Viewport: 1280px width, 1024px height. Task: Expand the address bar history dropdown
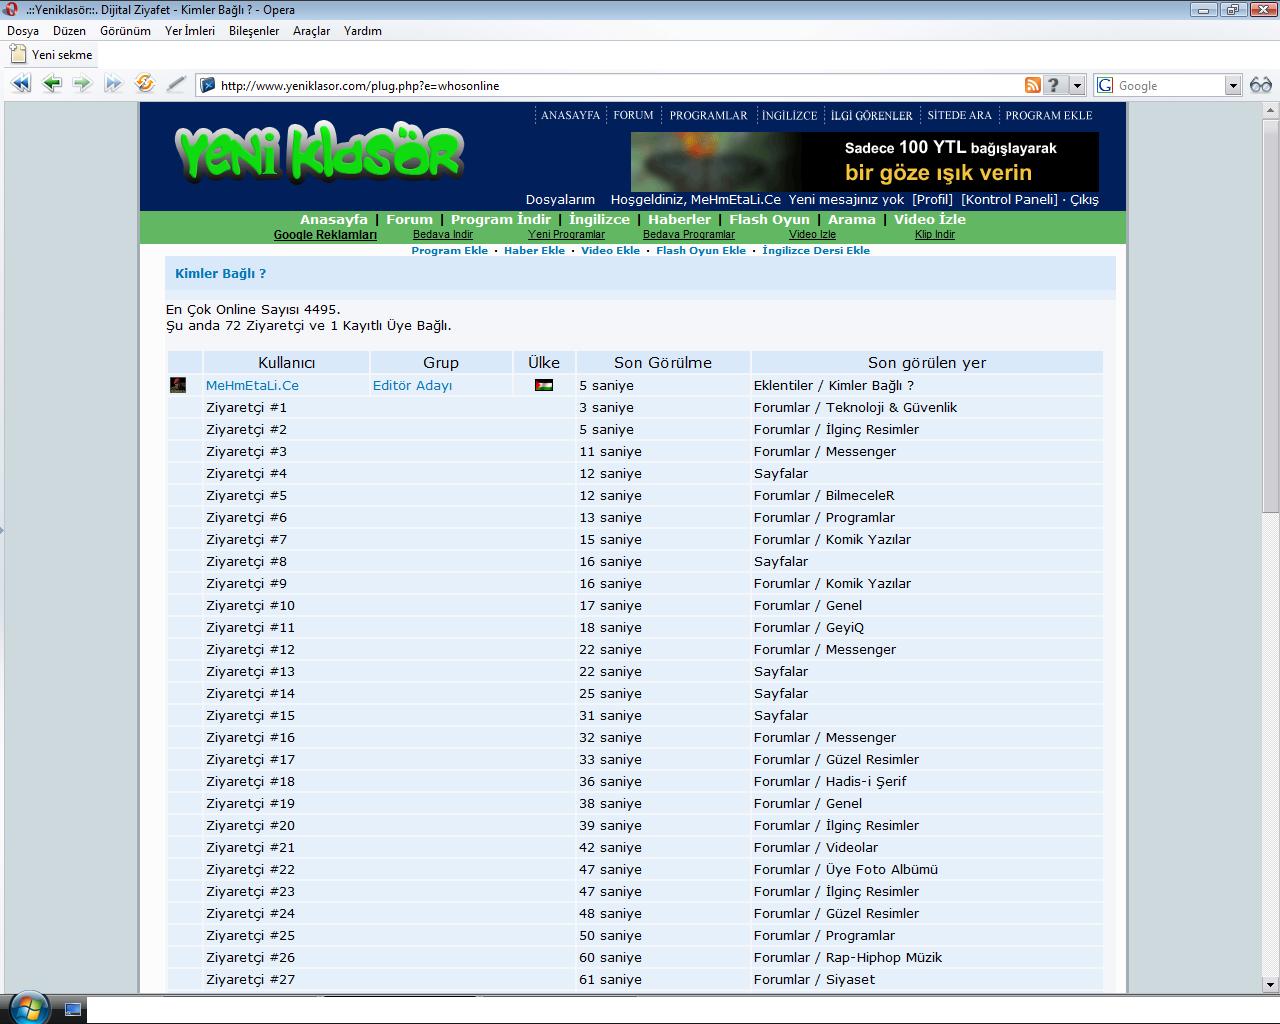pyautogui.click(x=1077, y=85)
